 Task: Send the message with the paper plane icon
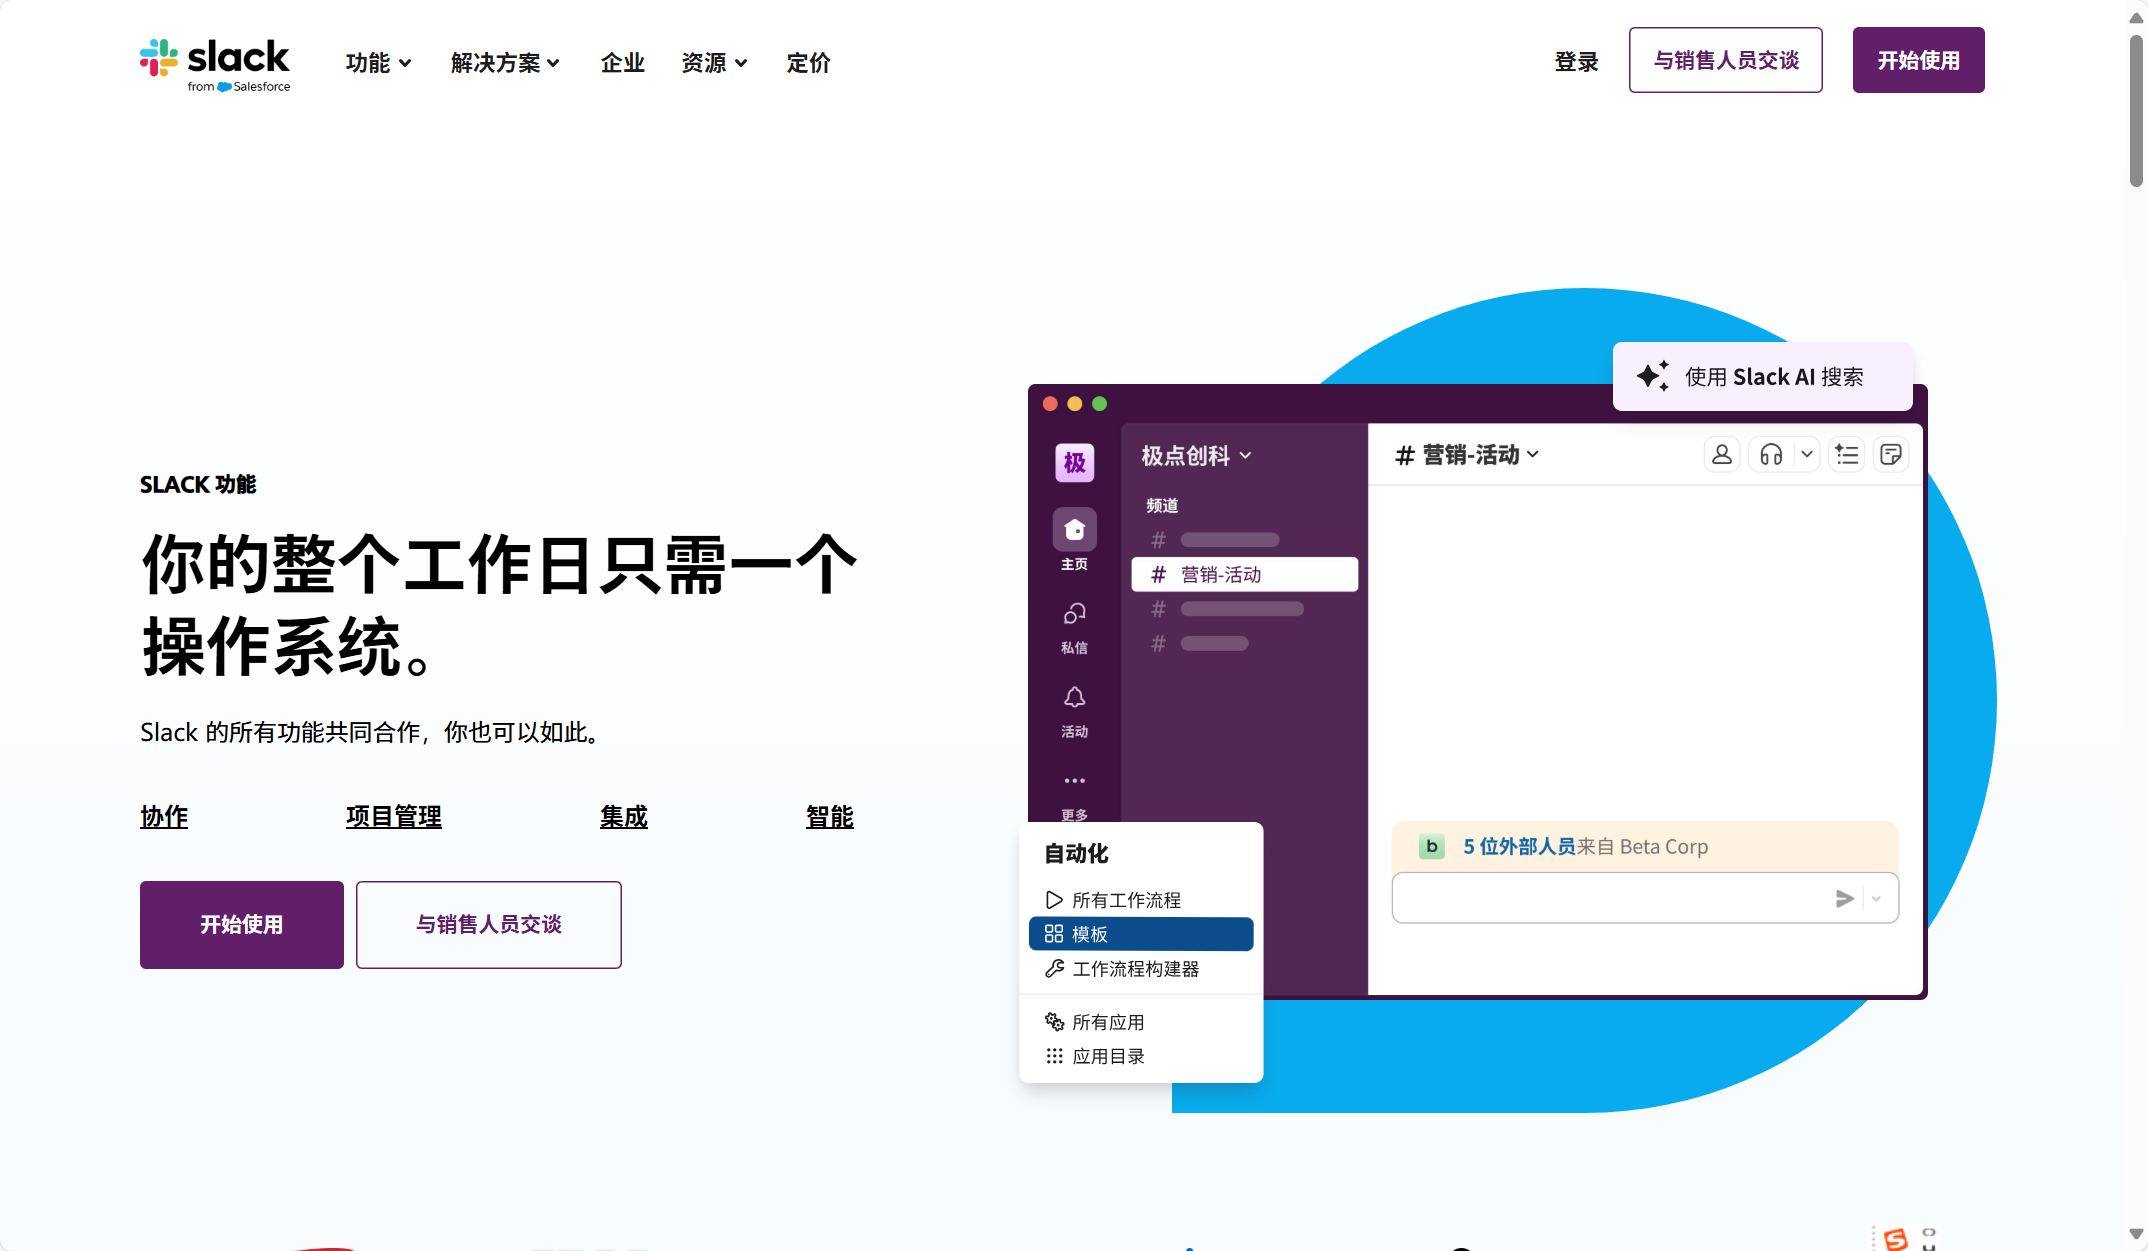tap(1844, 898)
